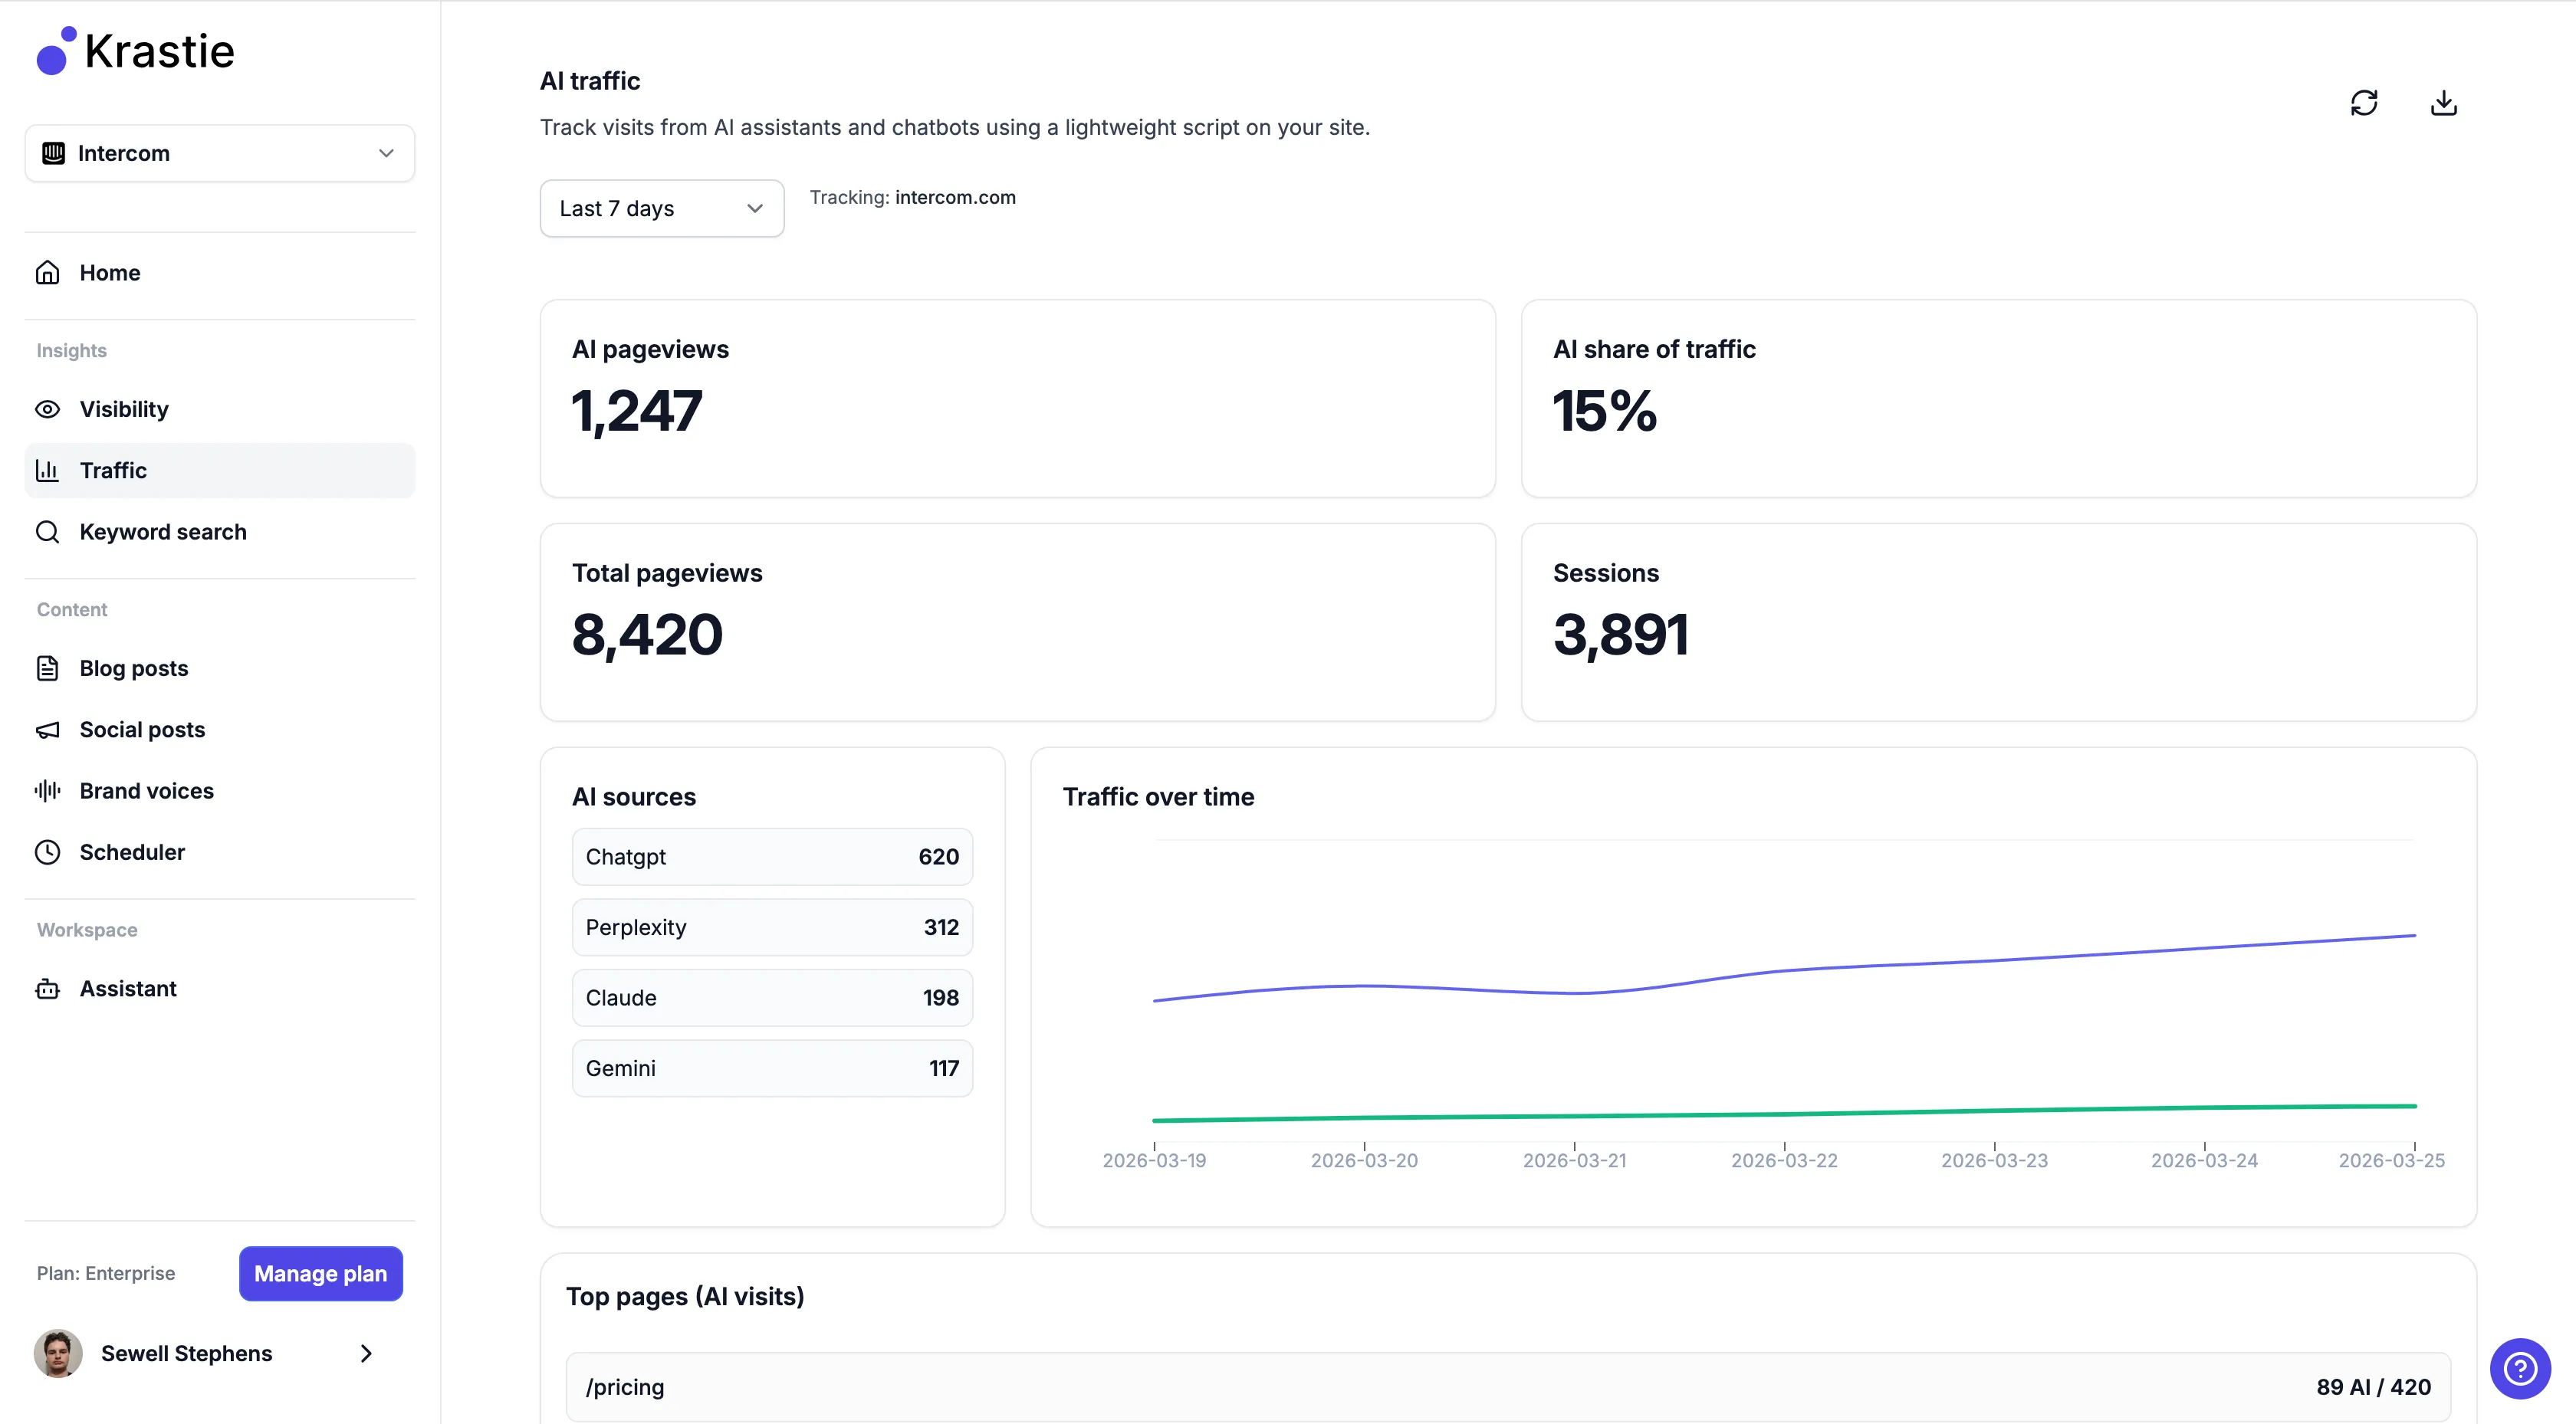
Task: Select the Chatgpt source row
Action: pos(772,857)
